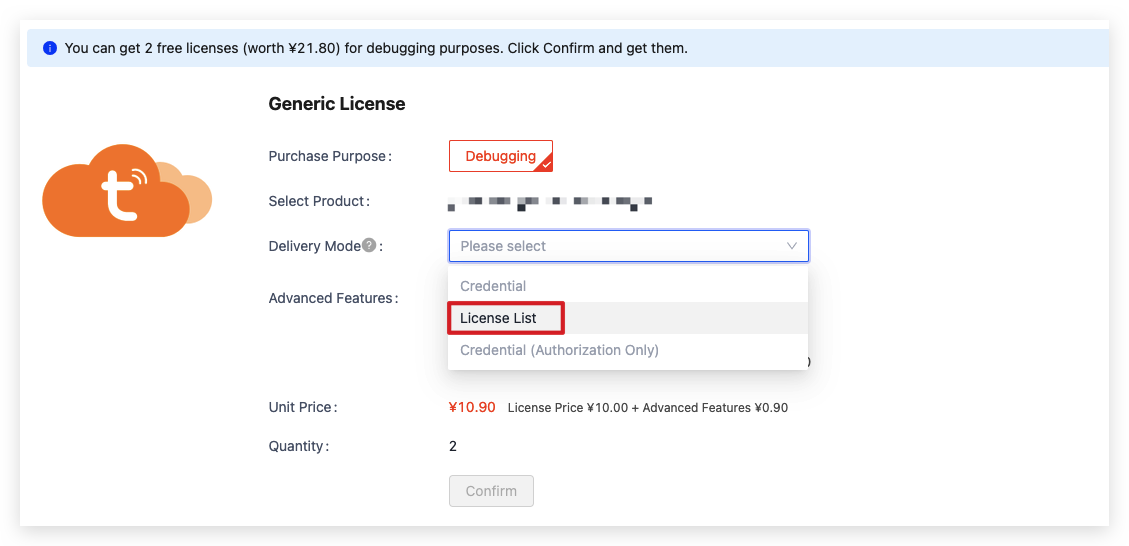Collapse the Delivery Mode dropdown using its chevron
The image size is (1129, 546).
[791, 246]
